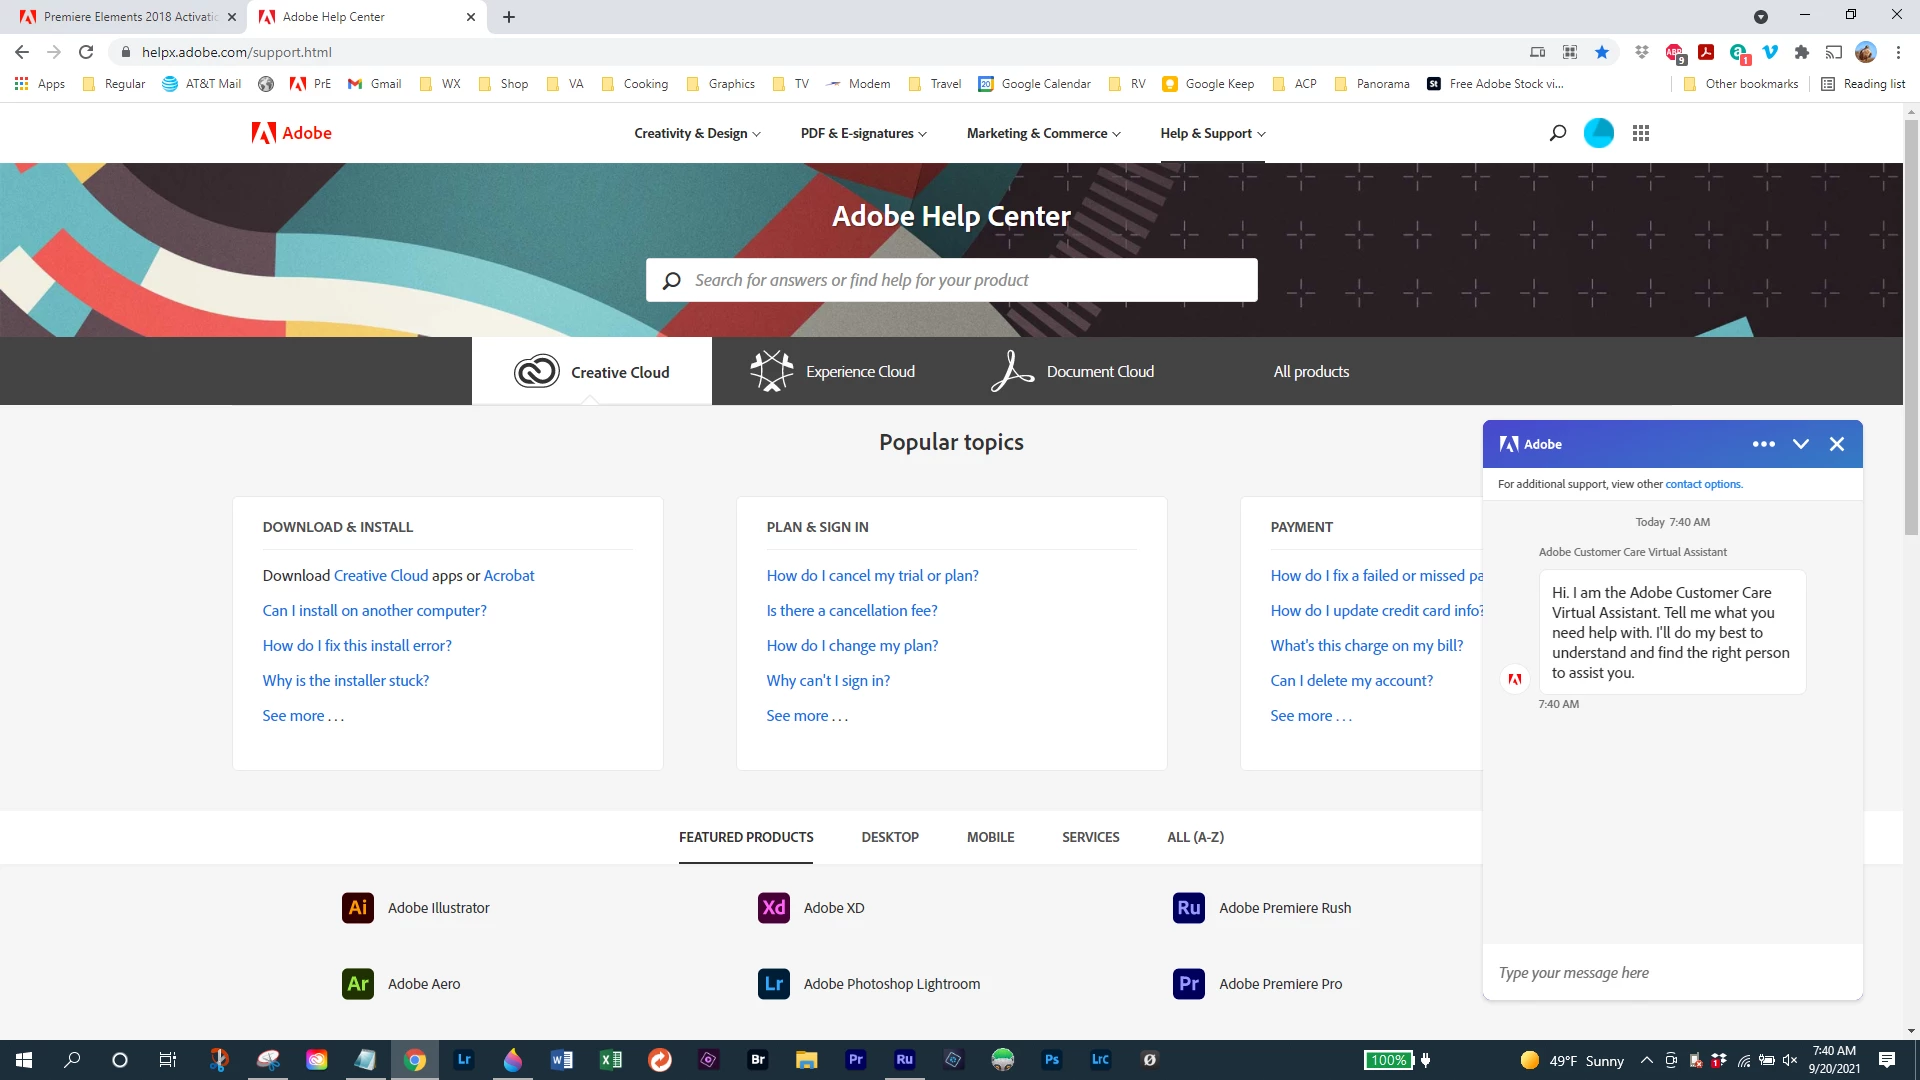
Task: Open the Adobe XD product icon
Action: click(773, 908)
